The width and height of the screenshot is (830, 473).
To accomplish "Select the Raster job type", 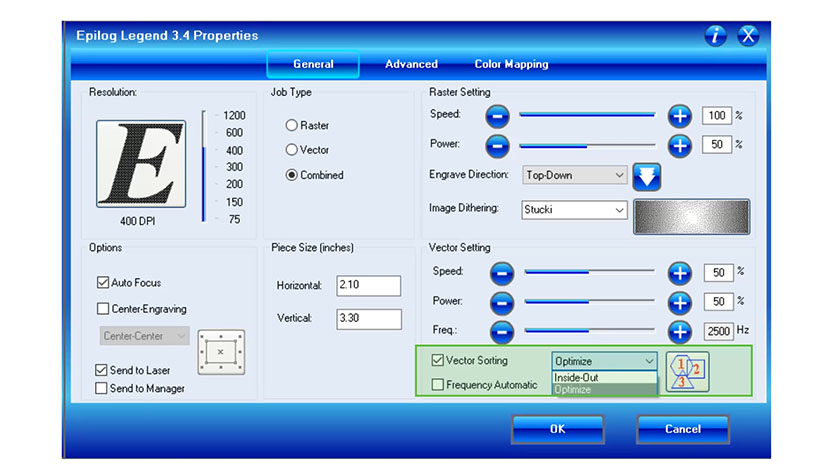I will click(x=292, y=126).
